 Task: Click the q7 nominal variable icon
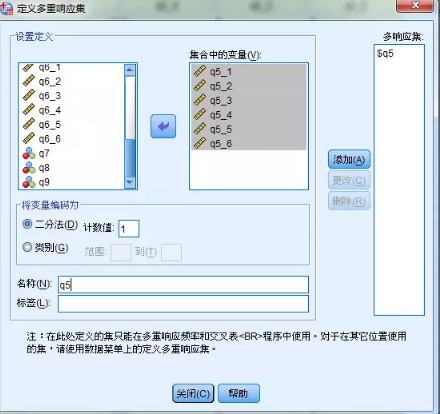tap(29, 153)
